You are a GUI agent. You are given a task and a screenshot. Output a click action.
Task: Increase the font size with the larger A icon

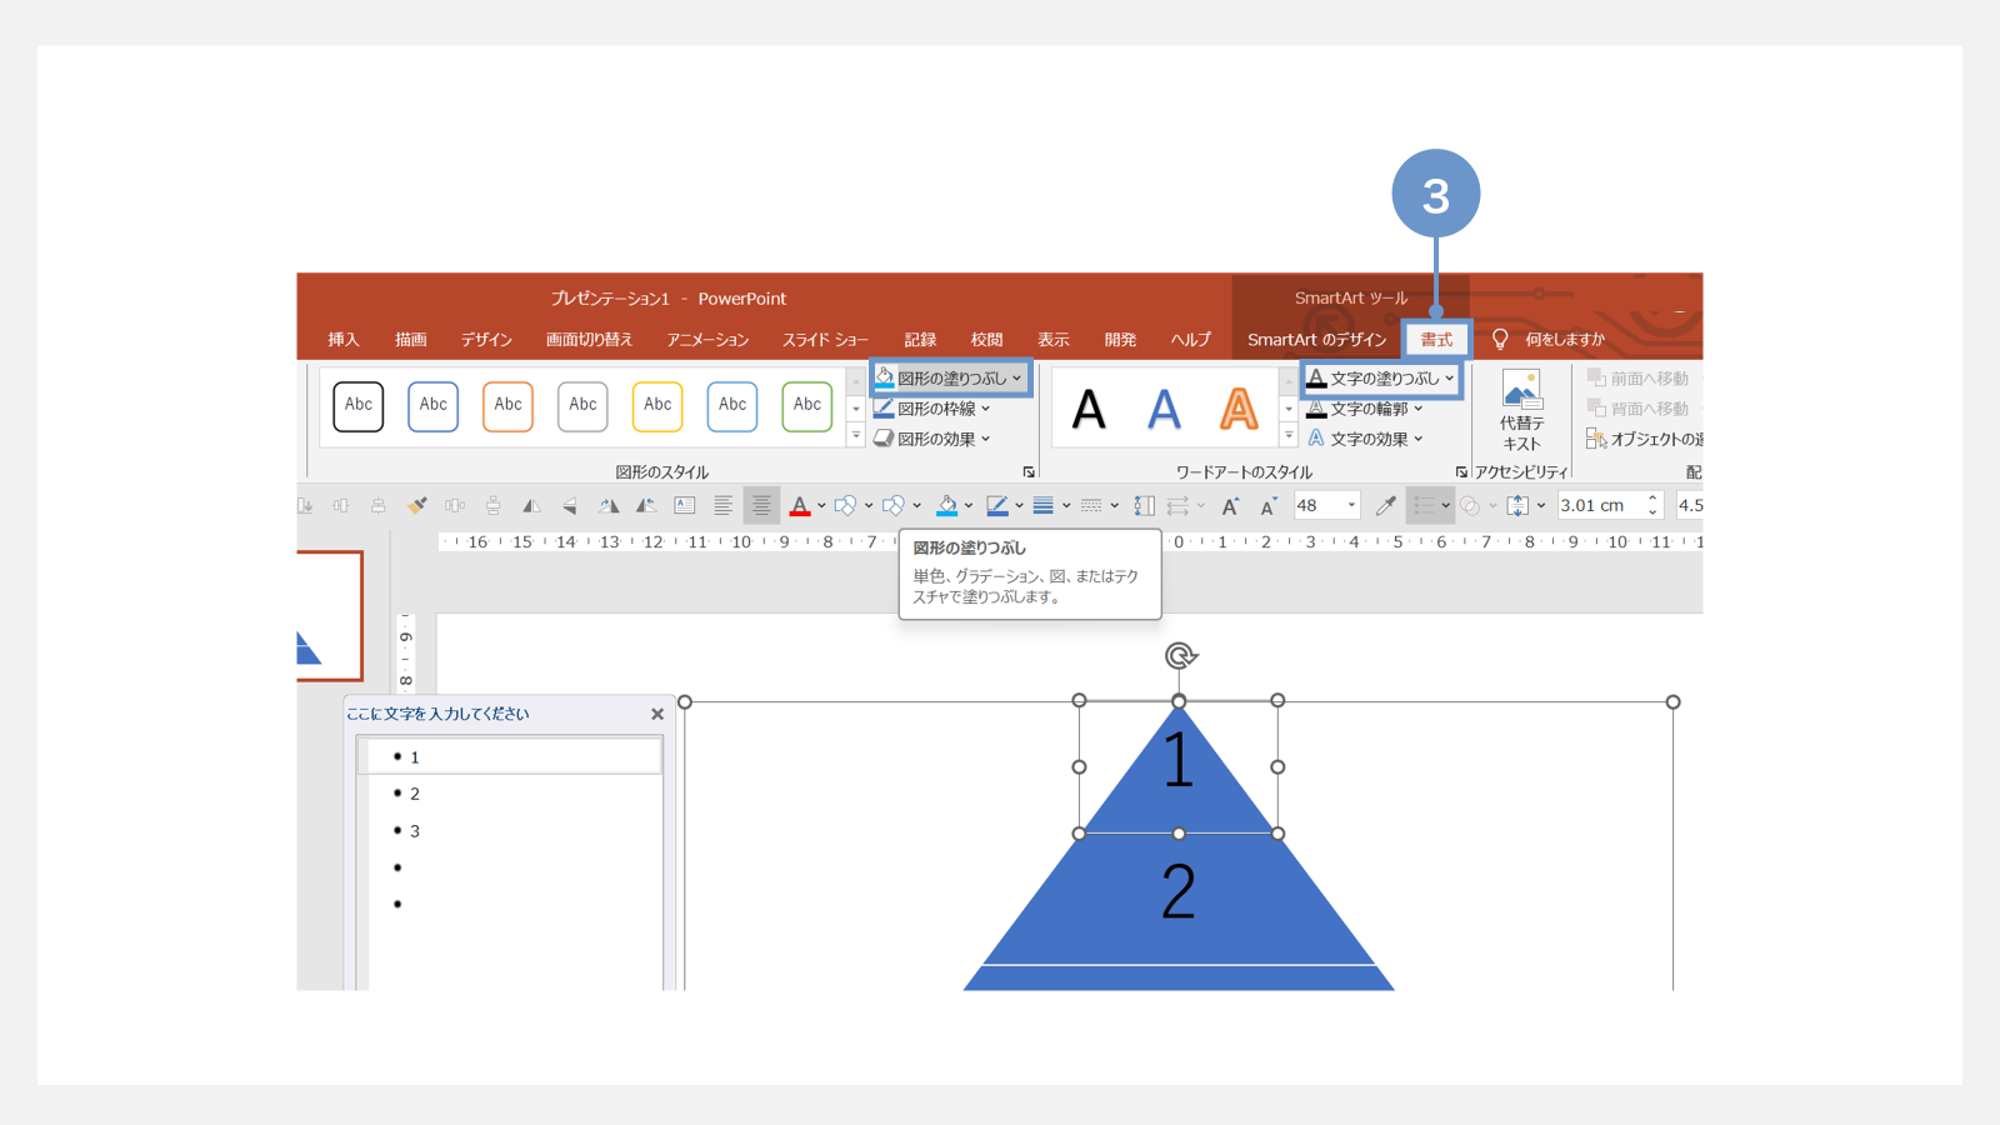(x=1230, y=506)
